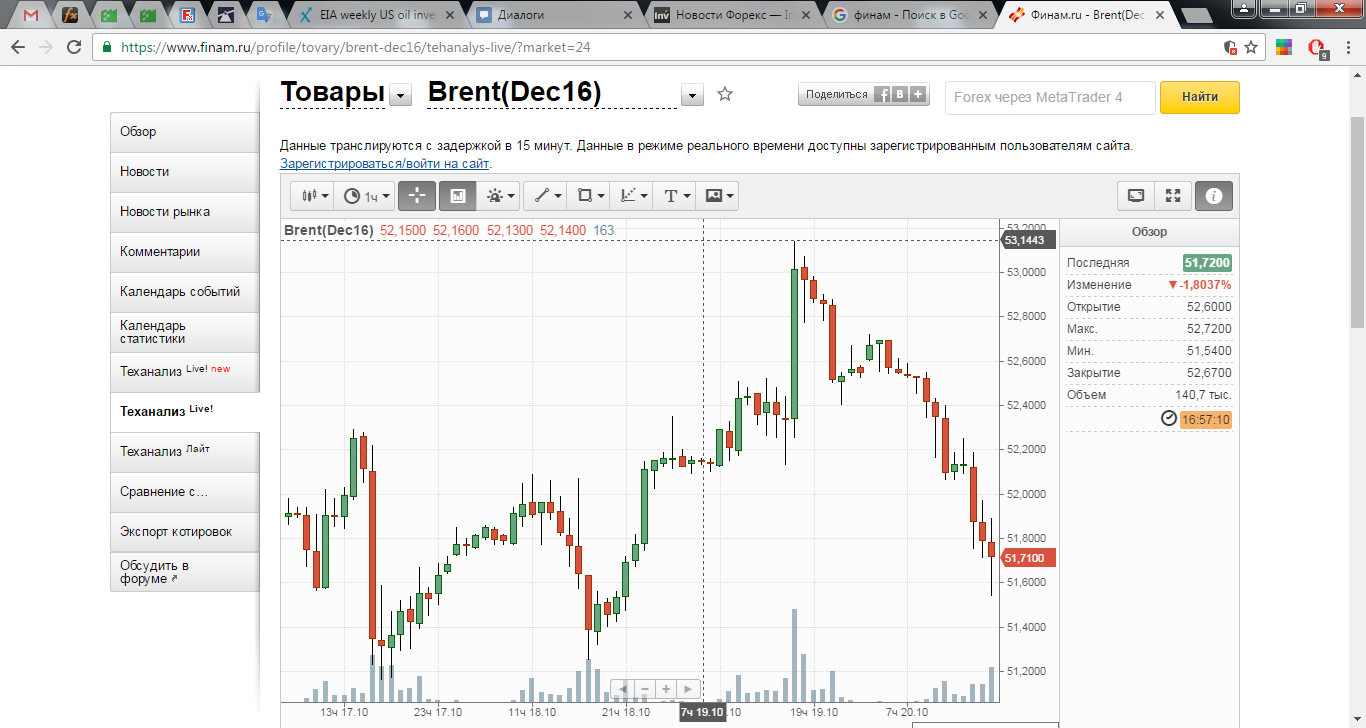Expand the Товары category dropdown arrow

tap(400, 95)
